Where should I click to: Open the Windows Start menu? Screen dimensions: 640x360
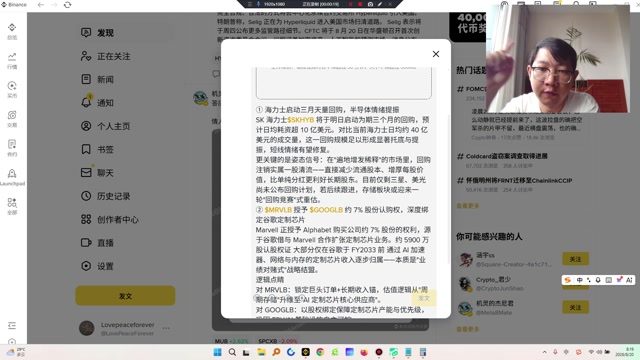click(218, 352)
